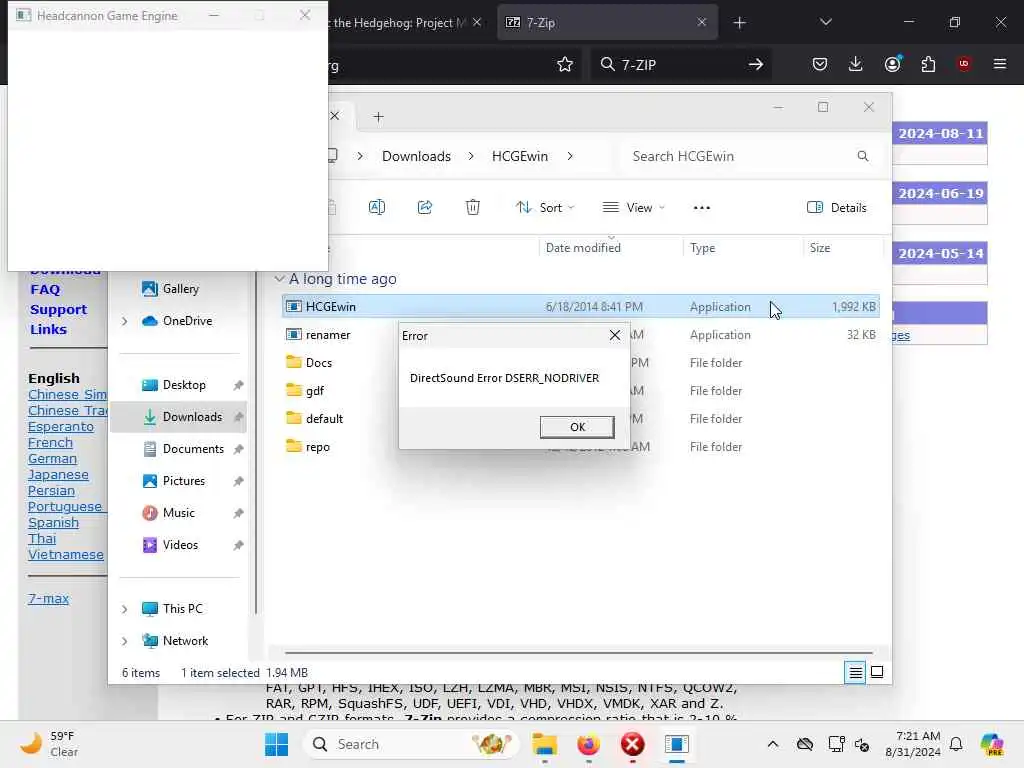Click the Delete trash icon in Explorer
Screen dimensions: 1024x768
[473, 207]
